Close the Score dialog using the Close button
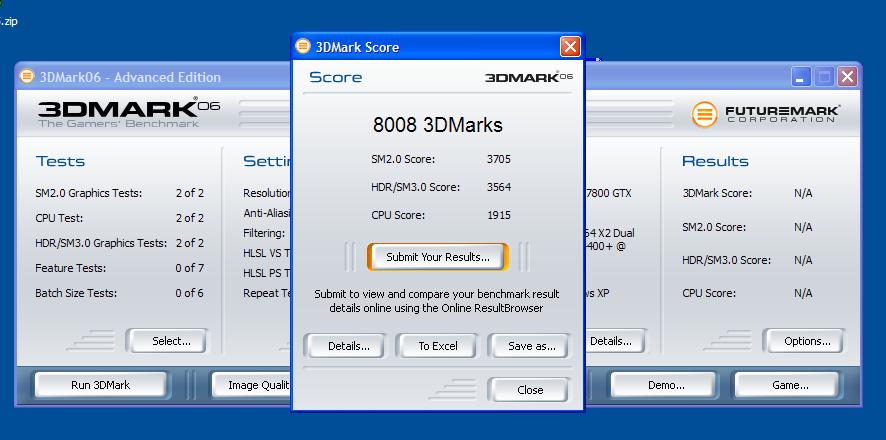Viewport: 886px width, 440px height. [x=529, y=390]
